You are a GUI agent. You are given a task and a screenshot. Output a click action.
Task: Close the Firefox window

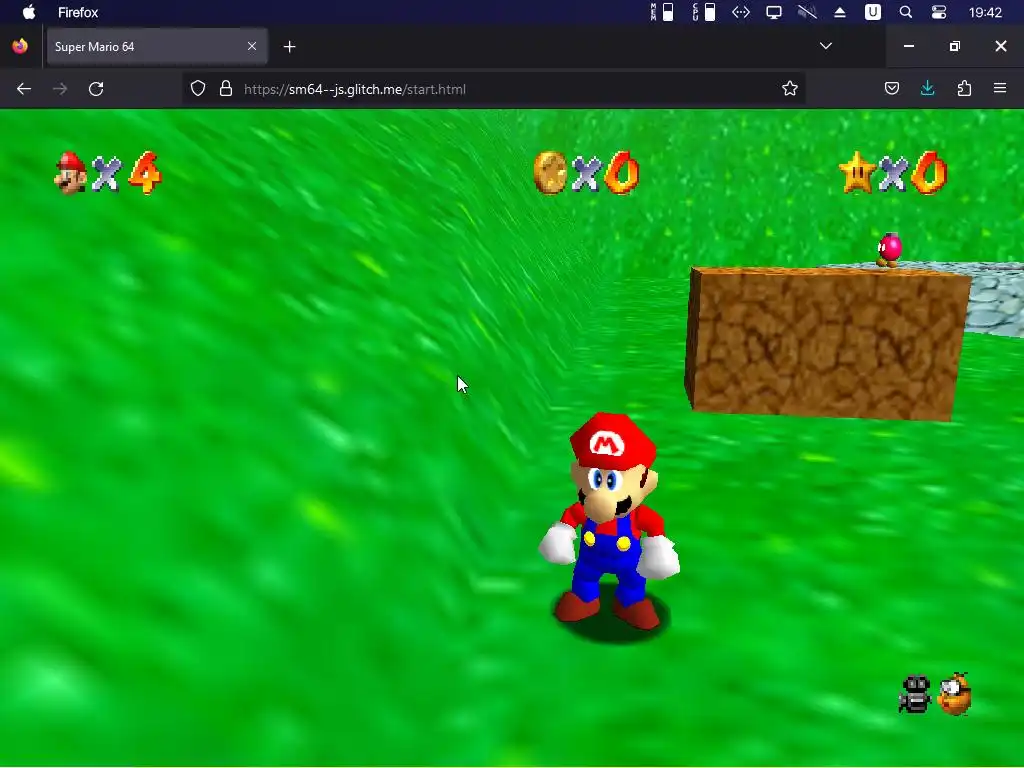click(x=1000, y=46)
